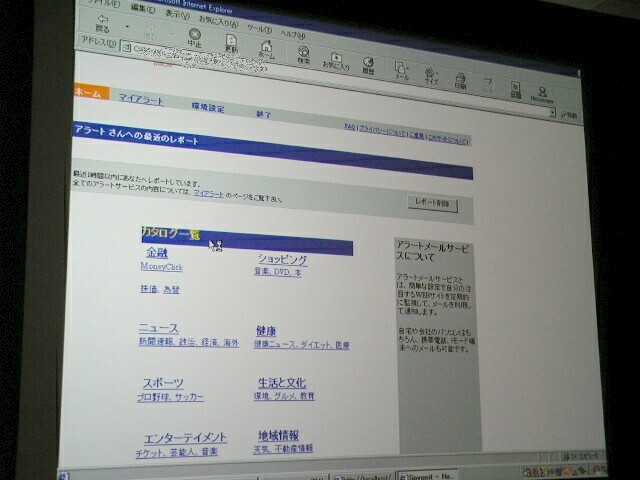Click the Mail (メール) toolbar icon
The width and height of the screenshot is (640, 480).
pyautogui.click(x=401, y=72)
